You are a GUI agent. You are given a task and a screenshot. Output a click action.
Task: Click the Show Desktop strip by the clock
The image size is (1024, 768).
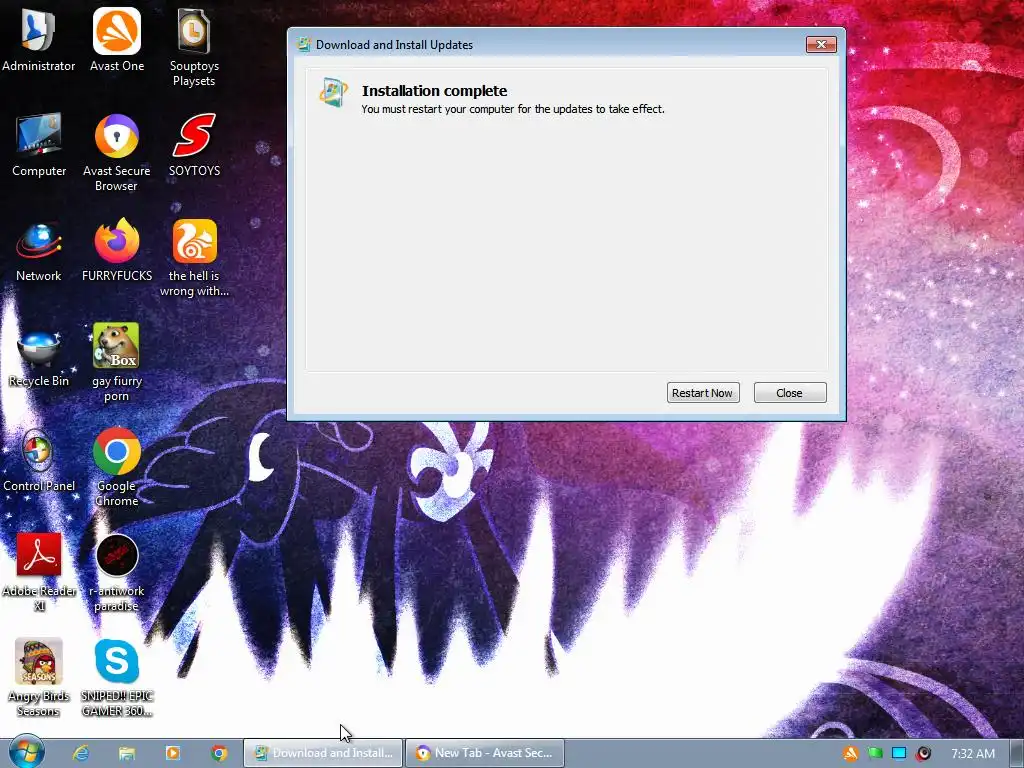1016,753
